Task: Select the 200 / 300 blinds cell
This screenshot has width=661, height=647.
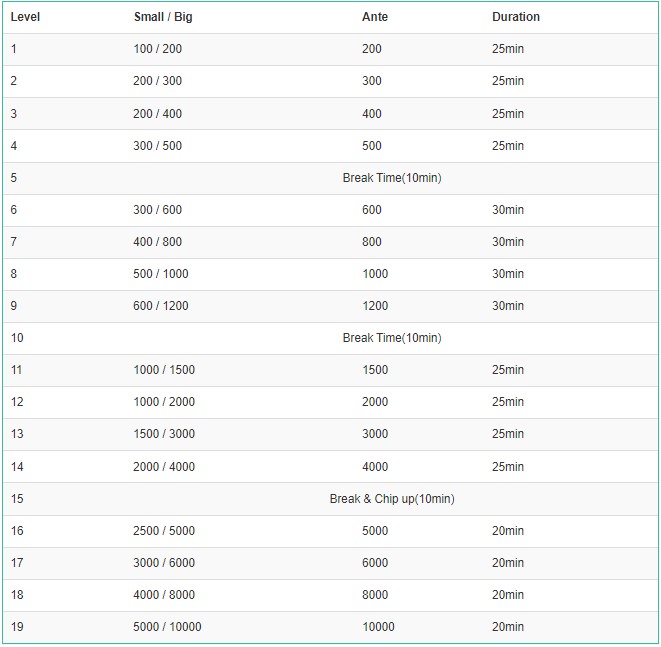Action: [x=158, y=81]
